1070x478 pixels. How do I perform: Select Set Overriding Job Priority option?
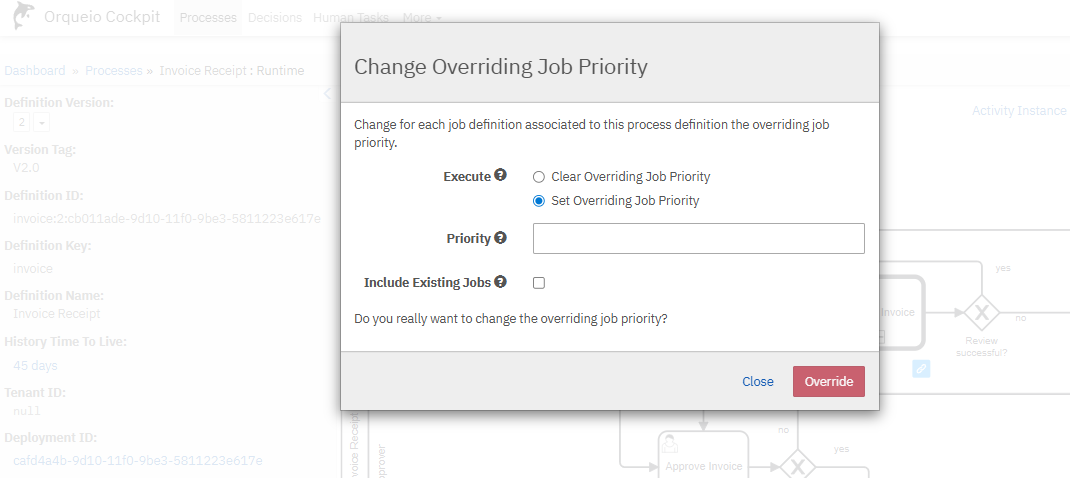pos(539,201)
